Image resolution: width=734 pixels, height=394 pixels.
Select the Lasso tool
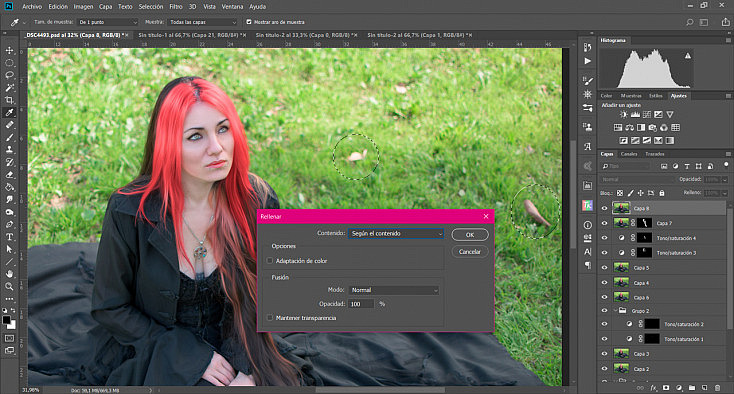pyautogui.click(x=9, y=75)
